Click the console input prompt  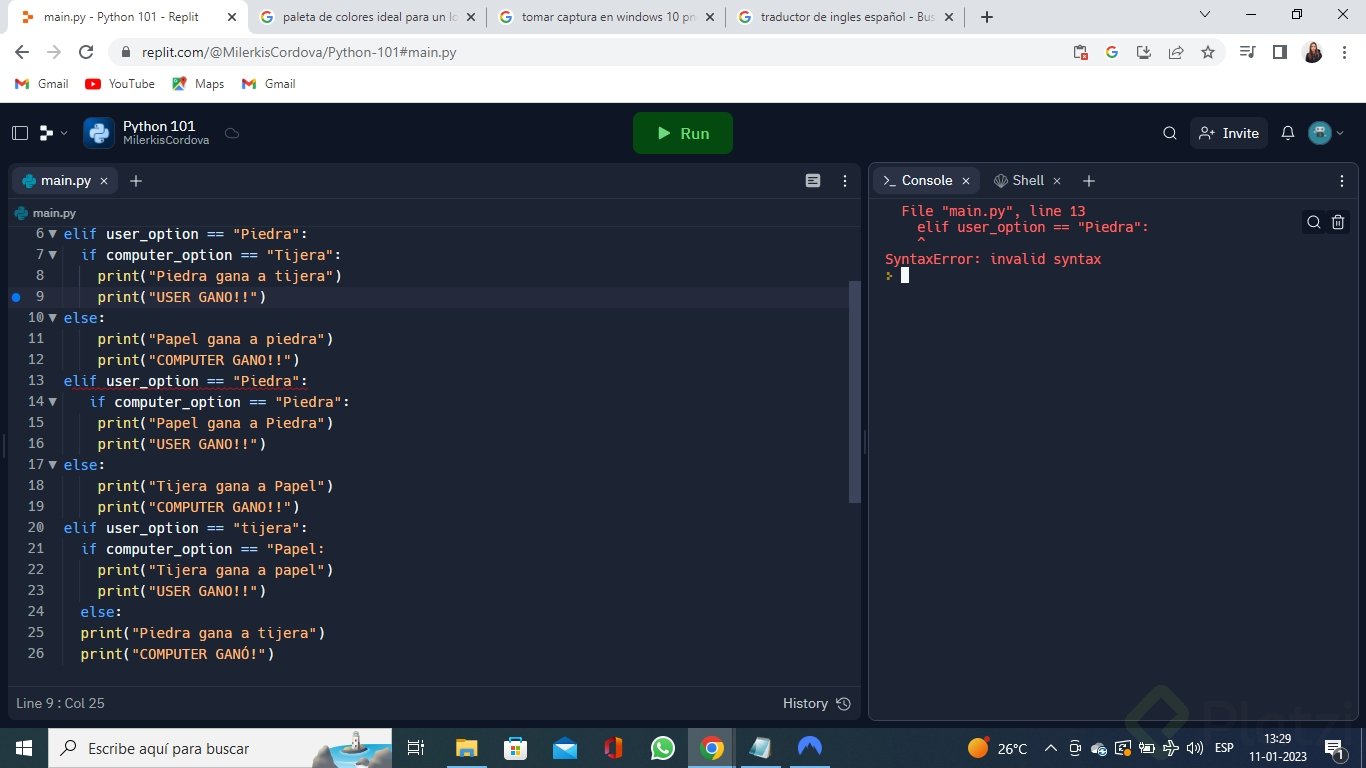pyautogui.click(x=904, y=275)
